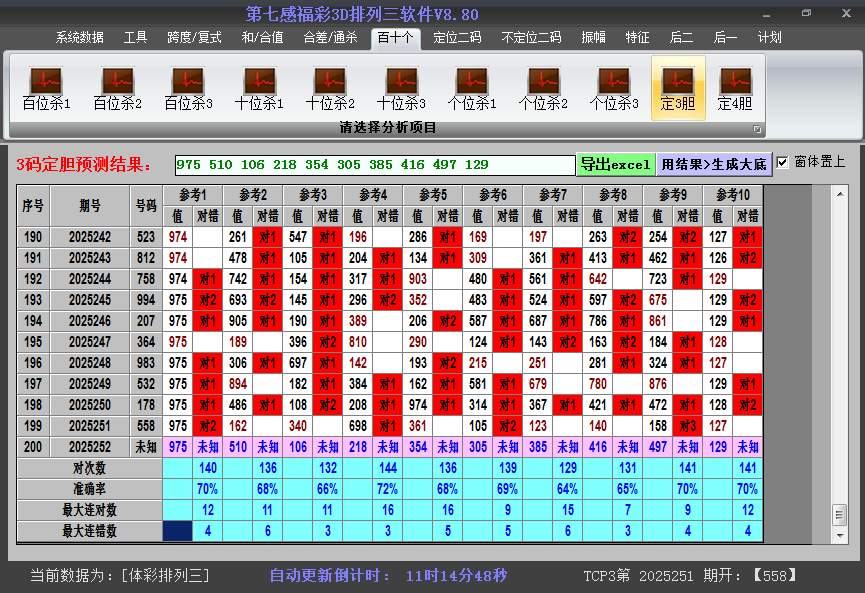Click the 最大连错数 summary row label
Viewport: 865px width, 593px height.
point(90,531)
